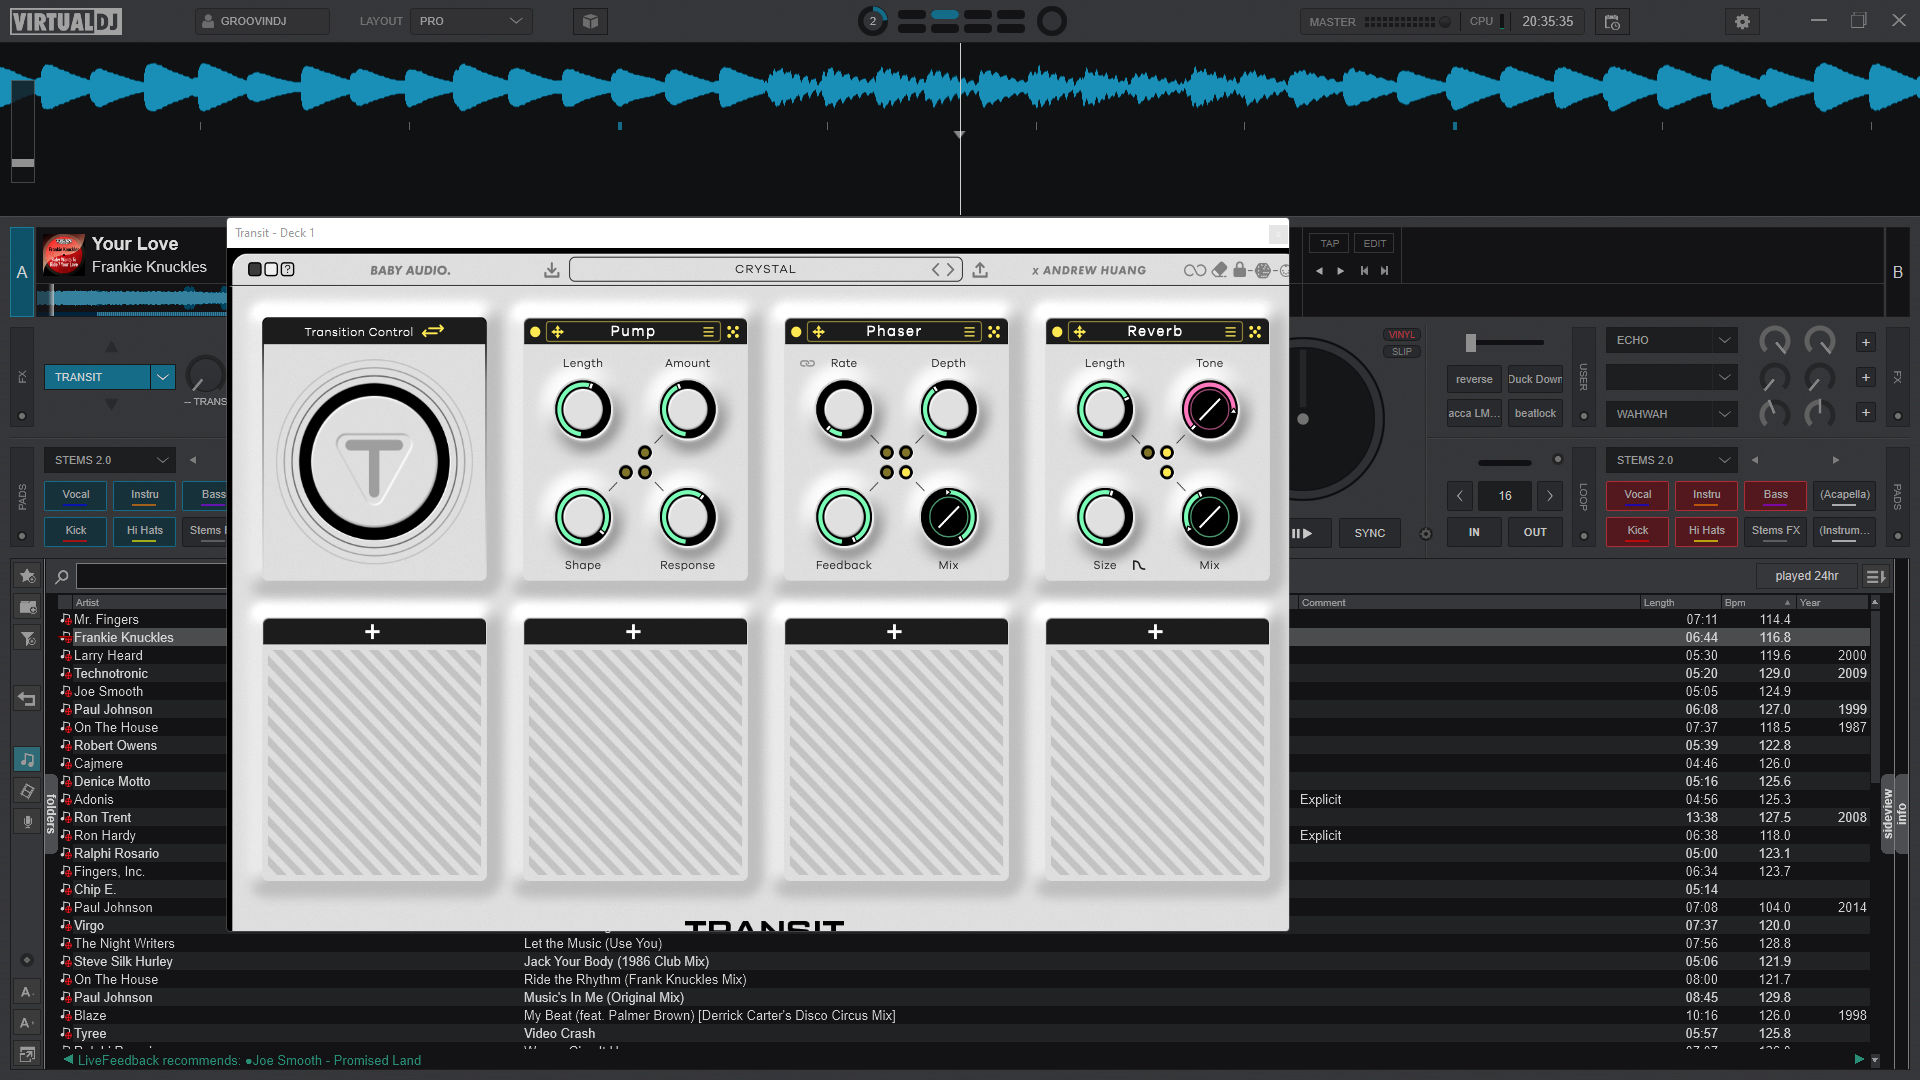Click the infinity link icon in Transit header
The image size is (1920, 1080).
tap(1194, 270)
